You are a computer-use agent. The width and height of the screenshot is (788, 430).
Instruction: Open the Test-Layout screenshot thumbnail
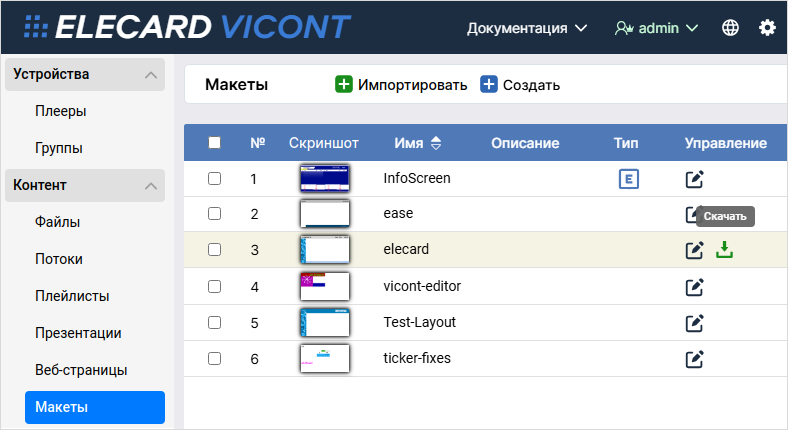(325, 322)
